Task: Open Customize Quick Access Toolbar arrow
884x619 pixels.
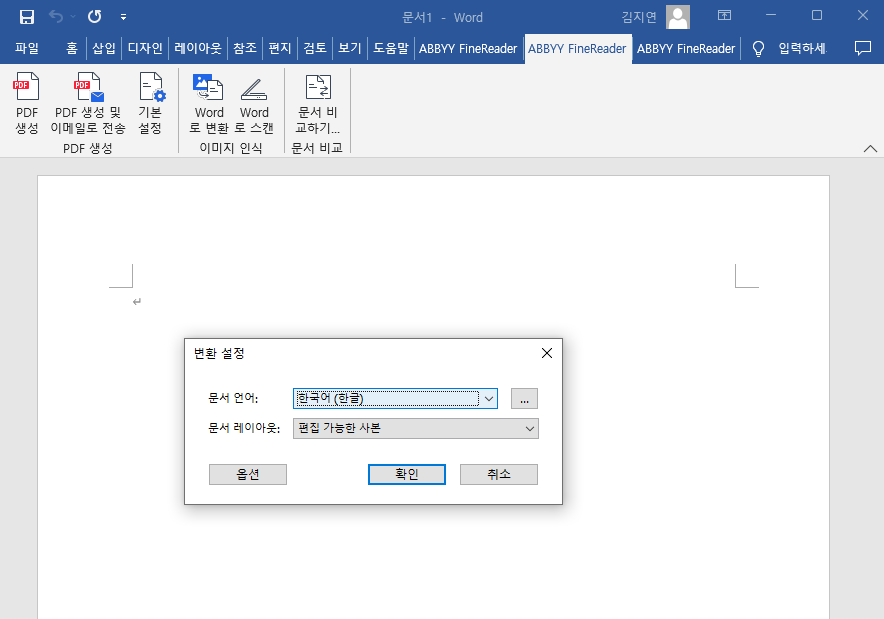Action: [x=123, y=17]
